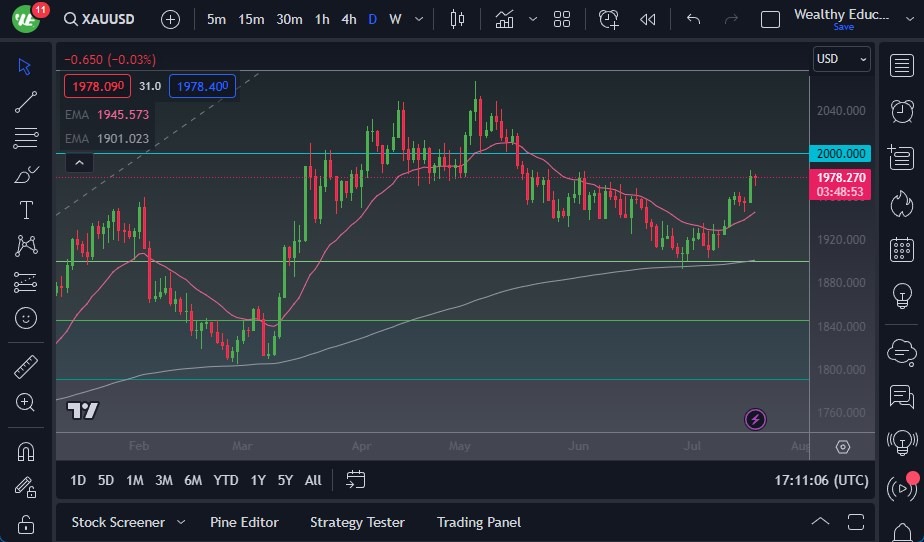This screenshot has width=924, height=542.
Task: Select the 4h timeframe button
Action: coord(348,19)
